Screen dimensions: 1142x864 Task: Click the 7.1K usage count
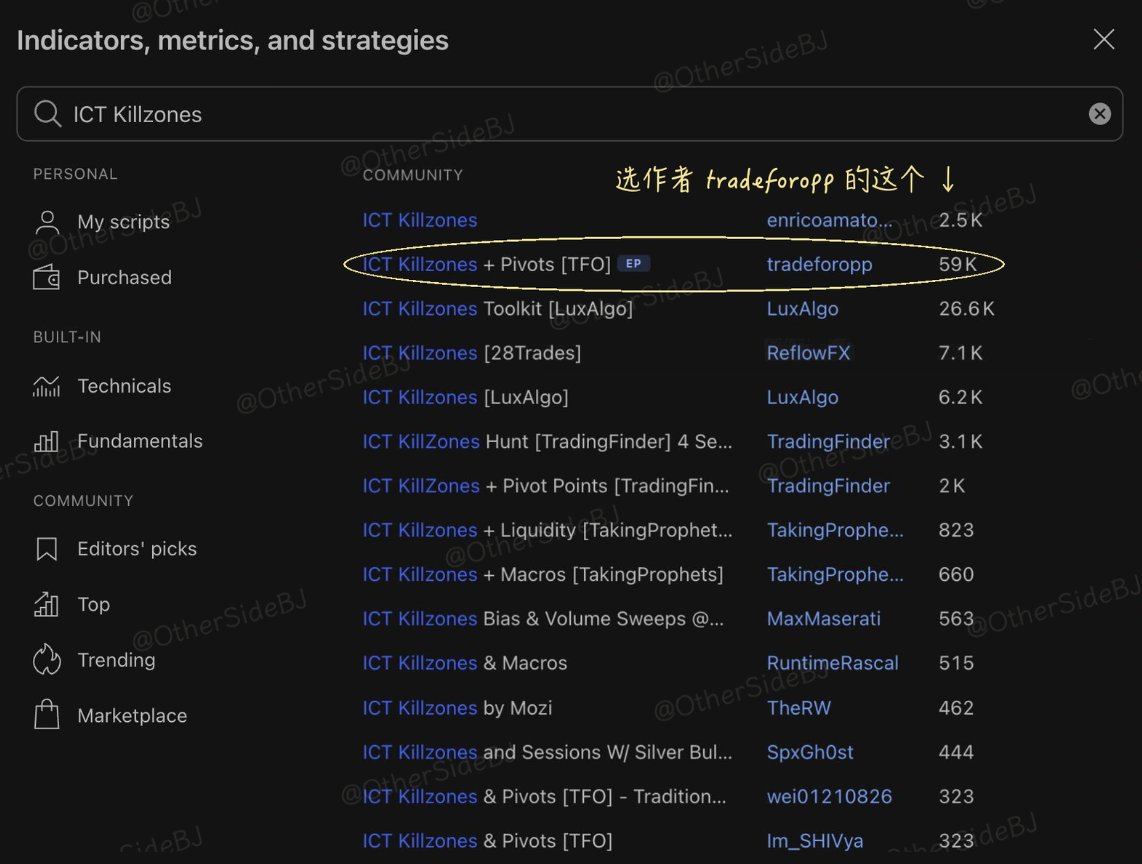[961, 353]
